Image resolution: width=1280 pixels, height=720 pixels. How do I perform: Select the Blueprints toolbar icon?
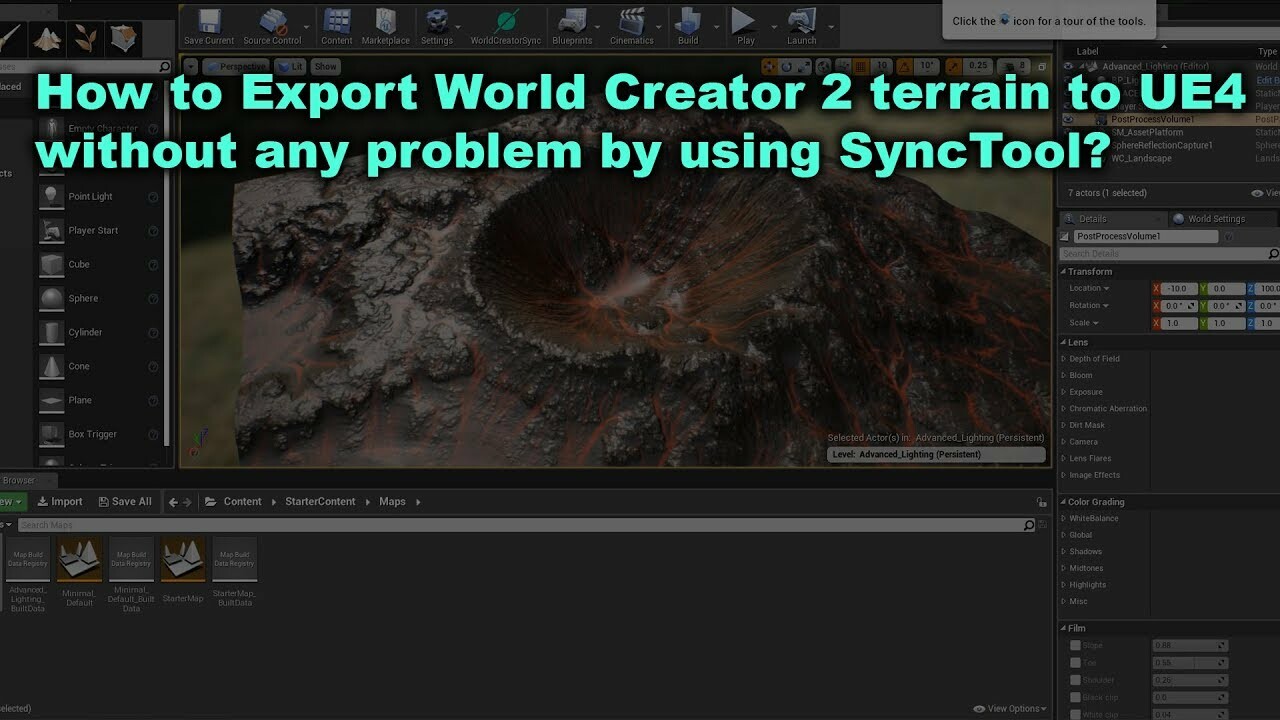coord(573,22)
